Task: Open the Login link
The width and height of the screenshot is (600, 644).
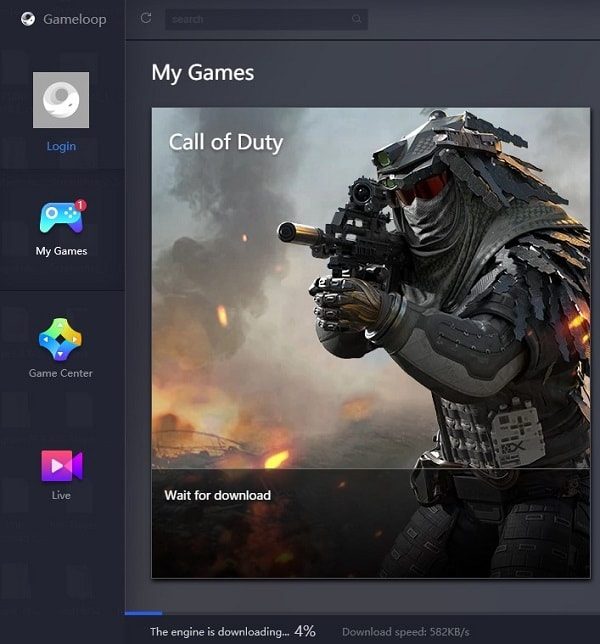Action: 61,146
